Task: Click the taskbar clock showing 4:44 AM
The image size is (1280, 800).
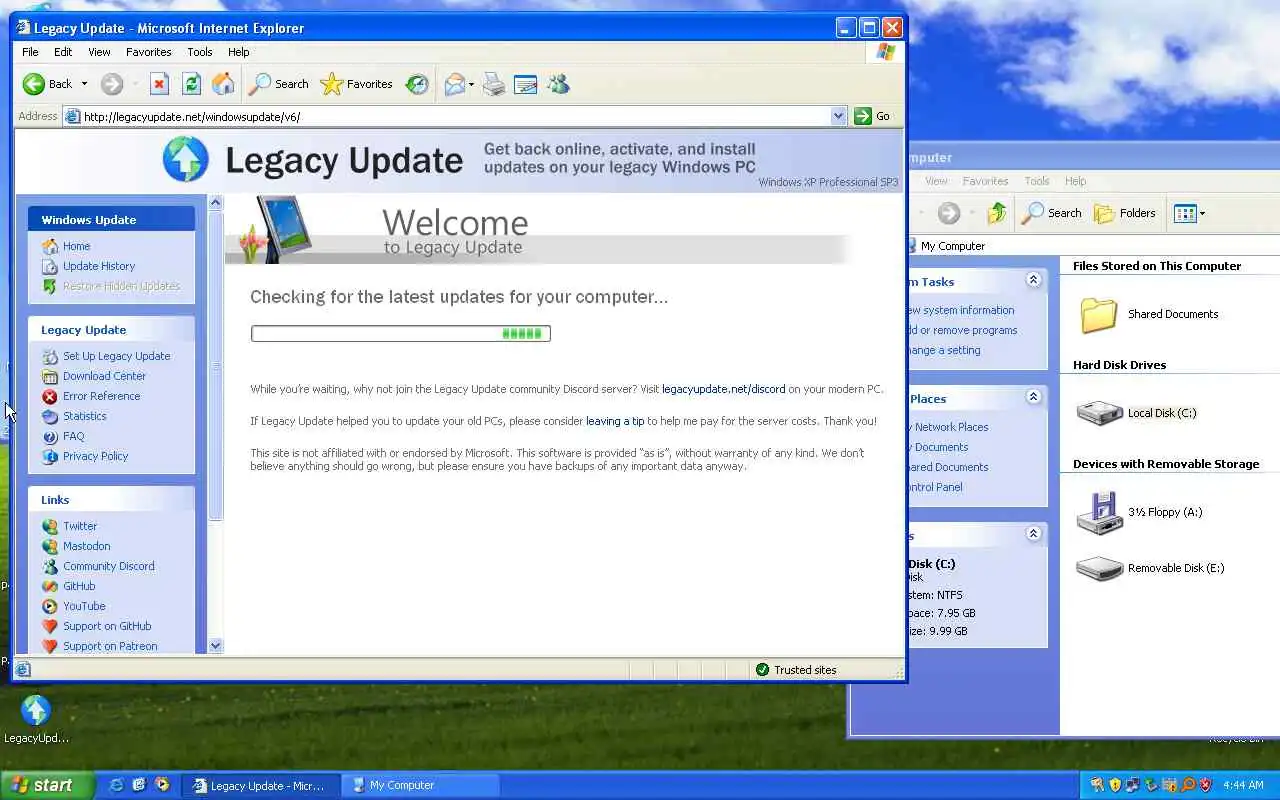Action: [x=1243, y=785]
